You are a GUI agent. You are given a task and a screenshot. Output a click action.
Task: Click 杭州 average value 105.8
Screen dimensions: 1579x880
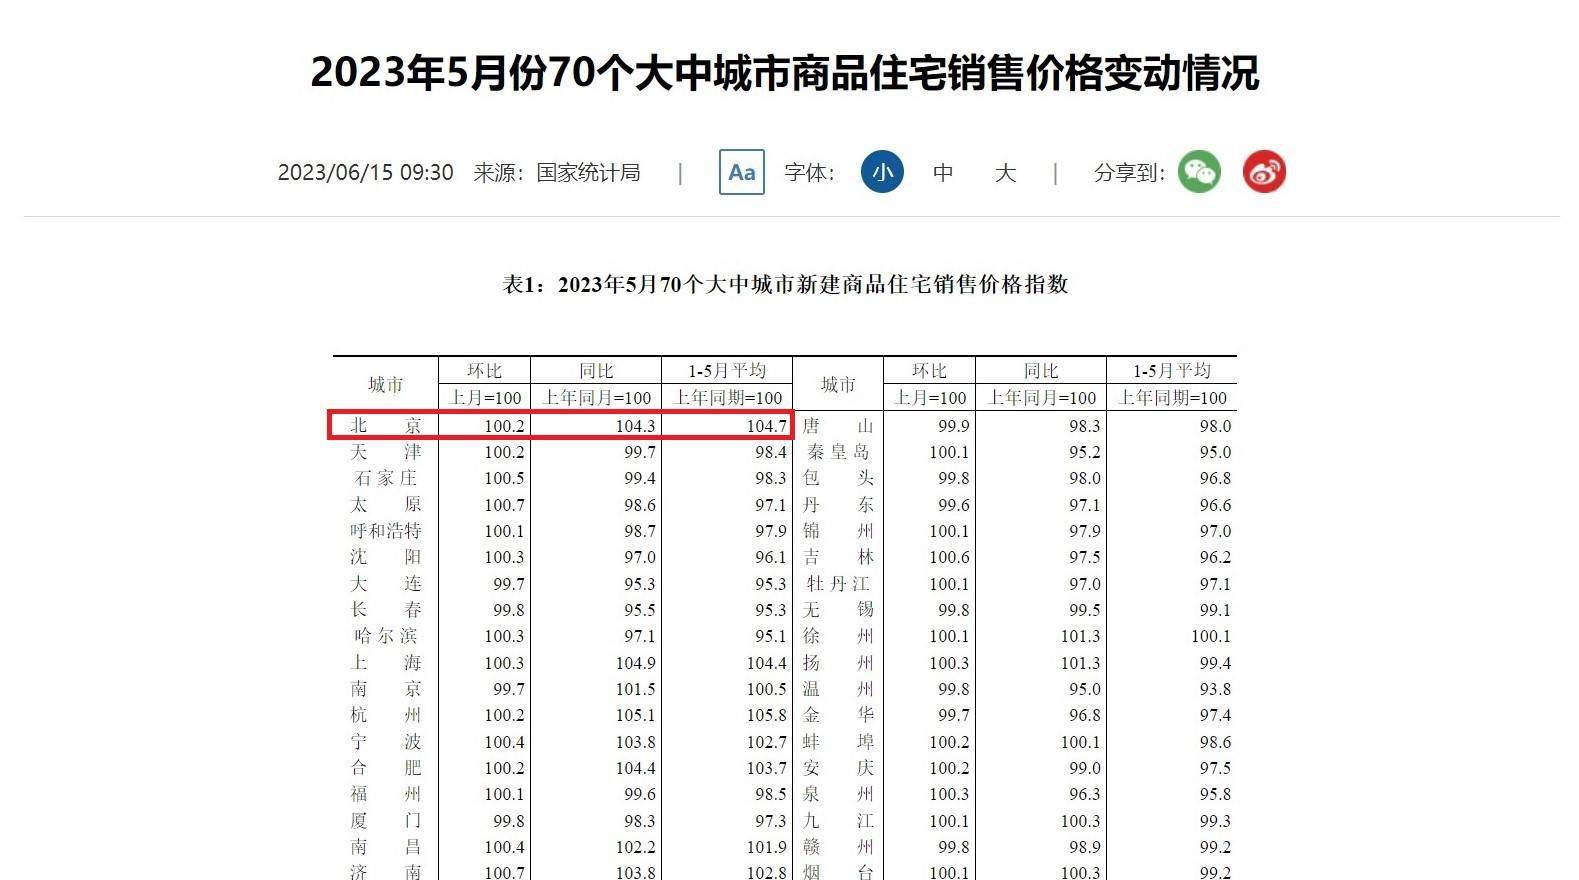(766, 716)
